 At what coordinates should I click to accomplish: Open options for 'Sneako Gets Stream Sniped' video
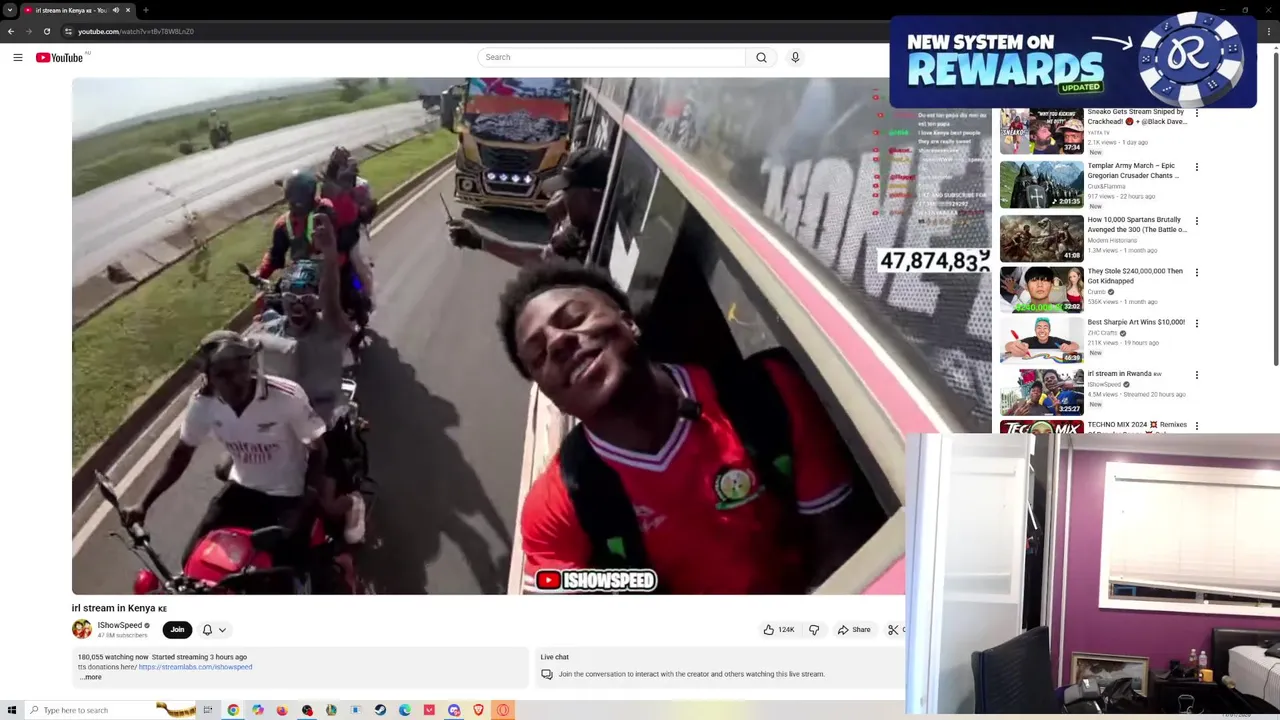pos(1196,113)
